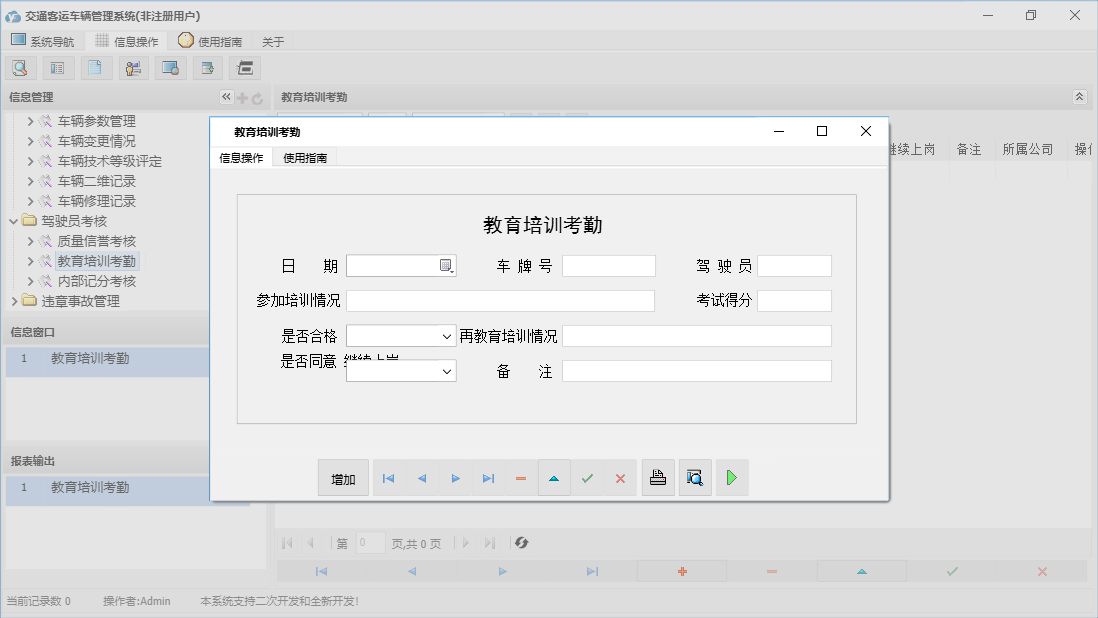Viewport: 1098px width, 618px height.
Task: Collapse the 驾驶员考核 tree node
Action: point(14,220)
